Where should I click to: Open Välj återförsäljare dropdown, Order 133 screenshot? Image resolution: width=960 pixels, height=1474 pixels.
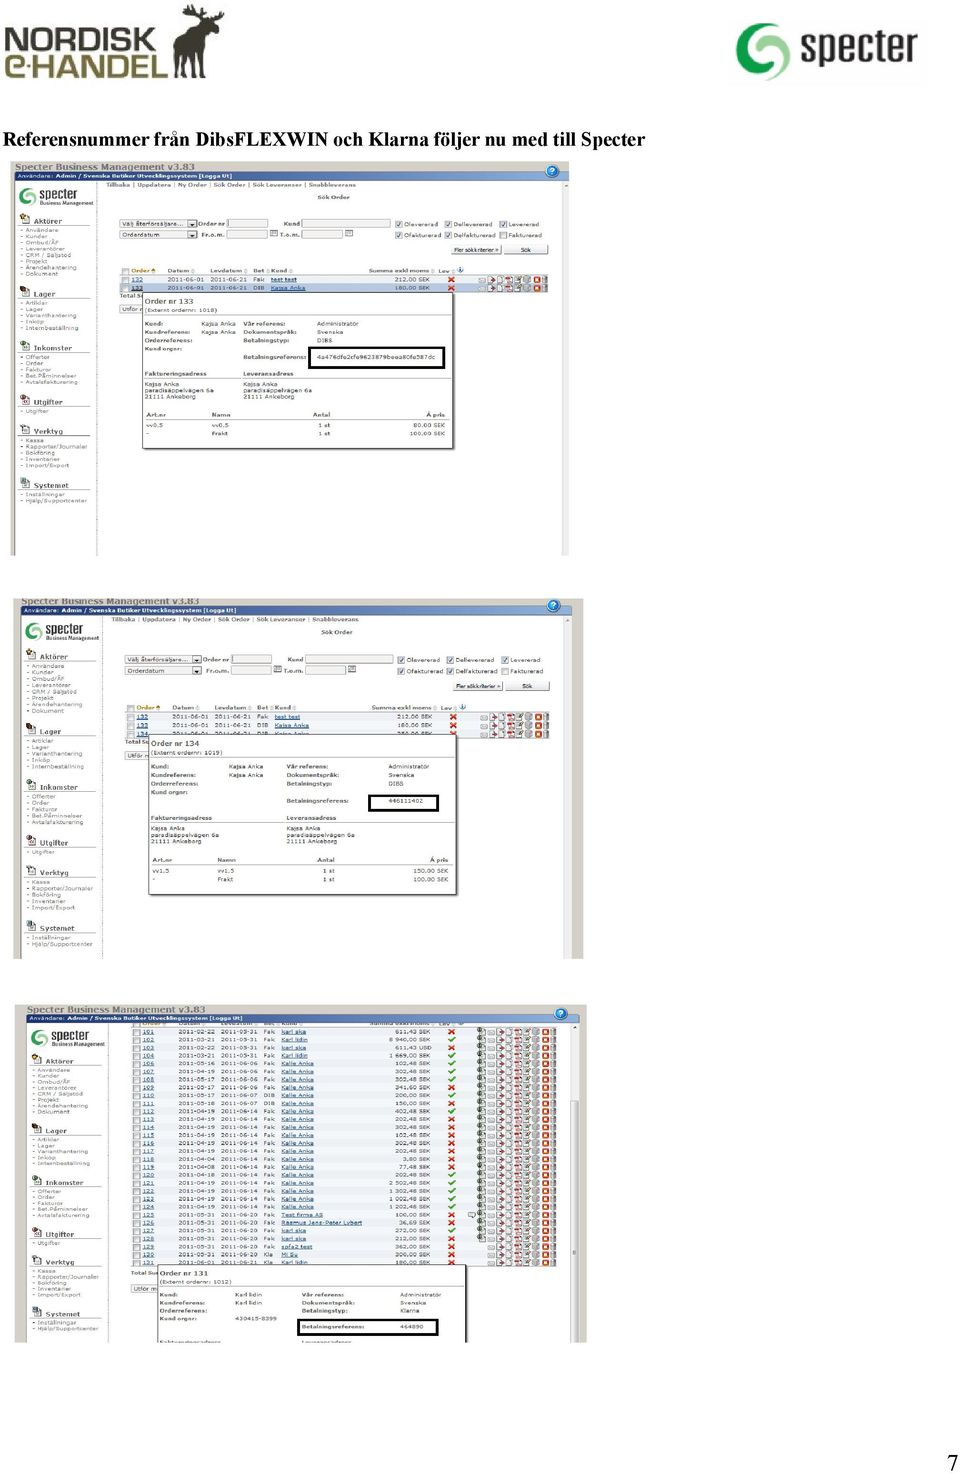pyautogui.click(x=158, y=224)
